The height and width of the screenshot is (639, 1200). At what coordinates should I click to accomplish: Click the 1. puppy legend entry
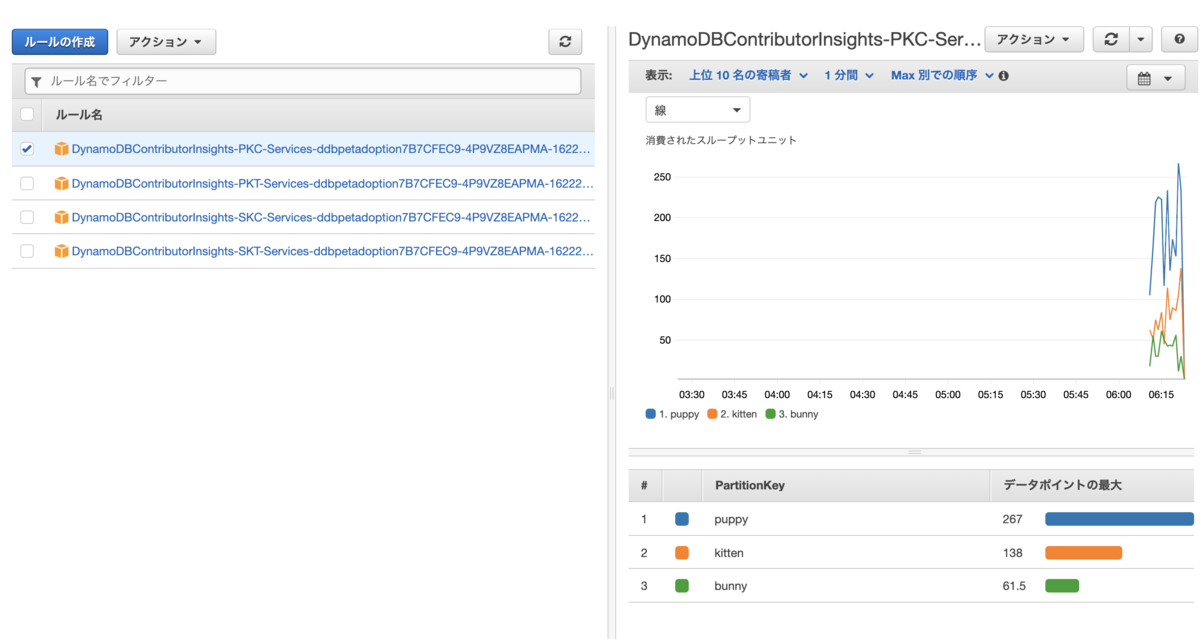673,414
